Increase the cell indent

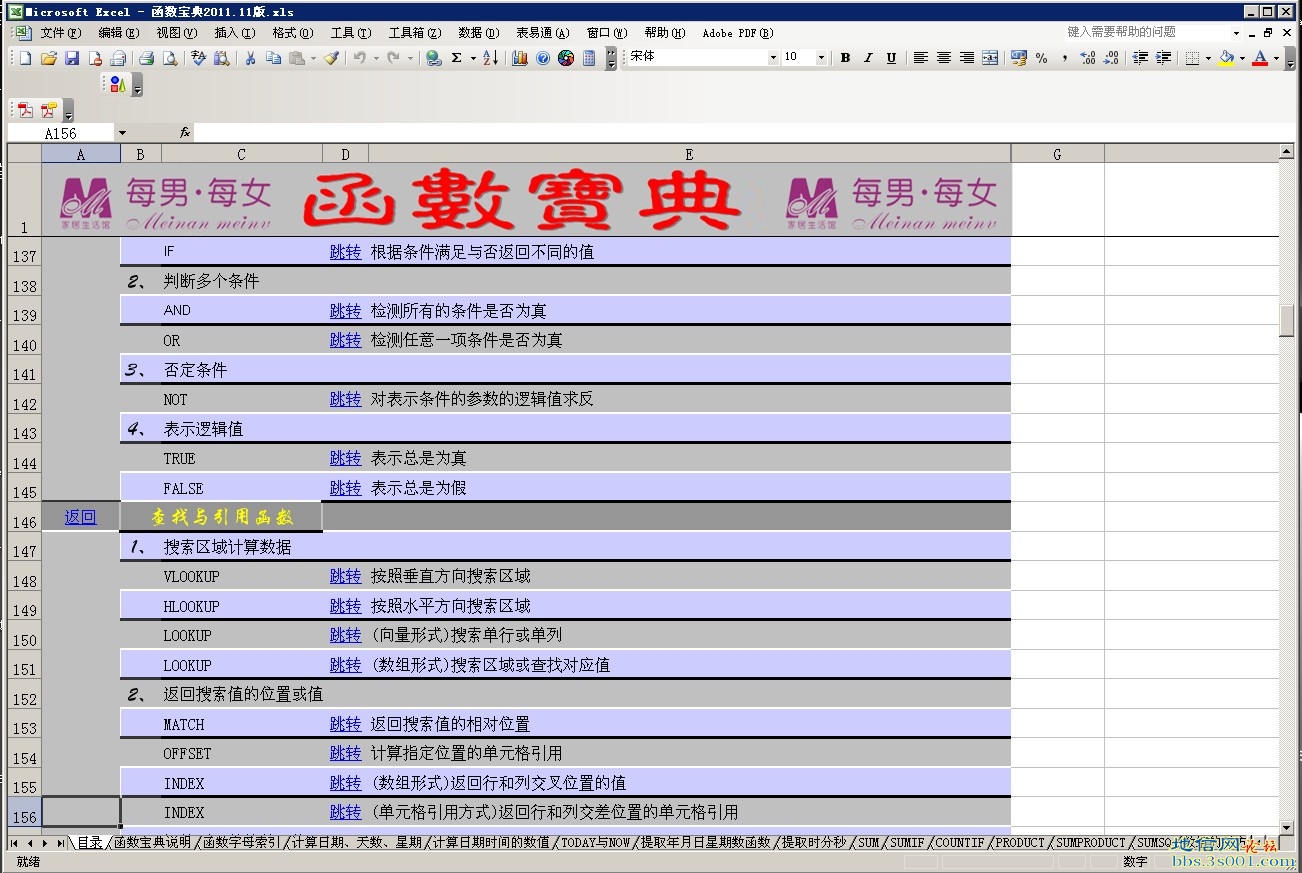click(x=1163, y=58)
